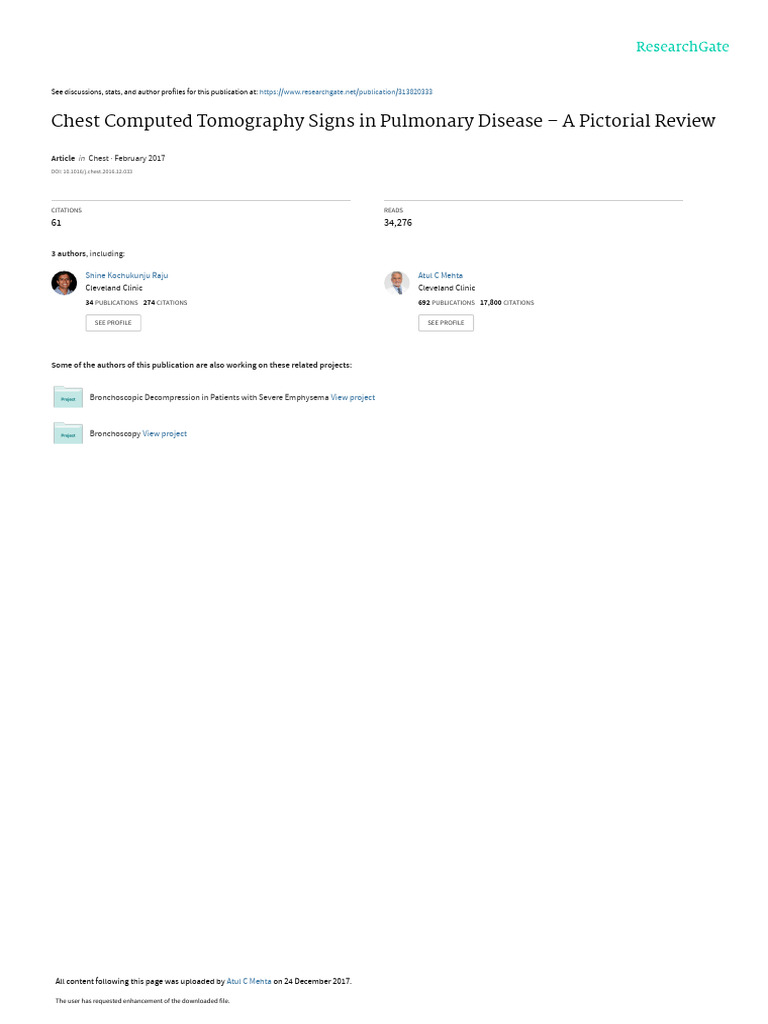Click Atul C Mehta uploader link in footer
This screenshot has height=1024, width=768.
(x=249, y=981)
